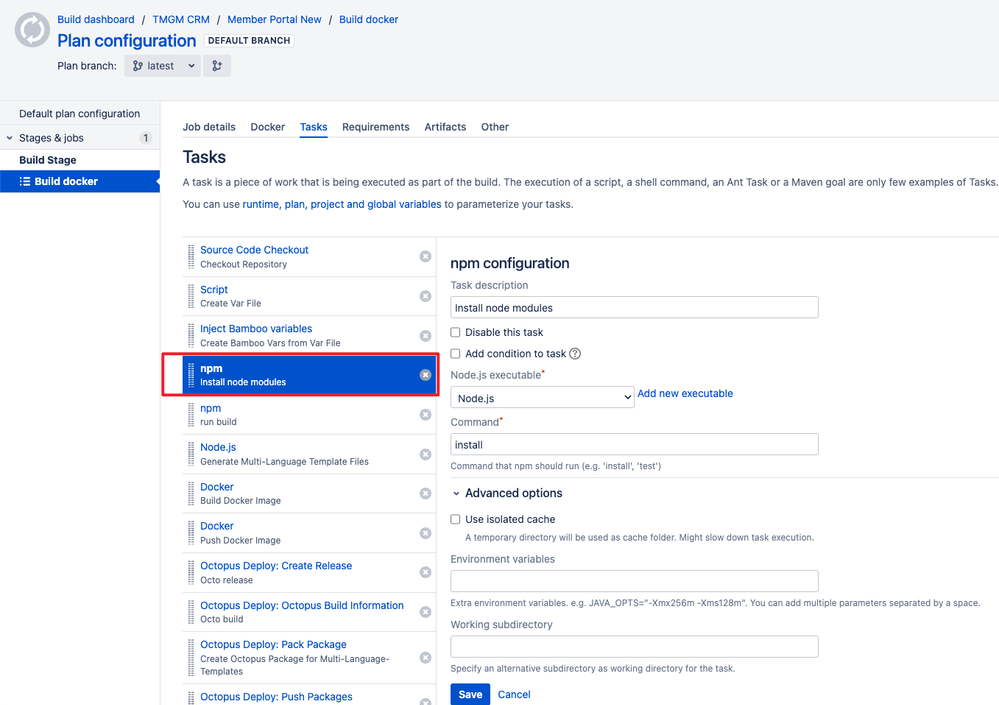Open runtime, plan, project and global variables link
The image size is (999, 705).
pyautogui.click(x=341, y=204)
